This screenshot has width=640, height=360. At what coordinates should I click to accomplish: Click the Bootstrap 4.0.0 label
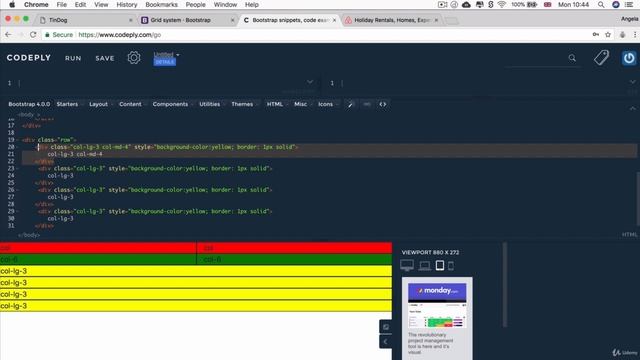pos(29,104)
